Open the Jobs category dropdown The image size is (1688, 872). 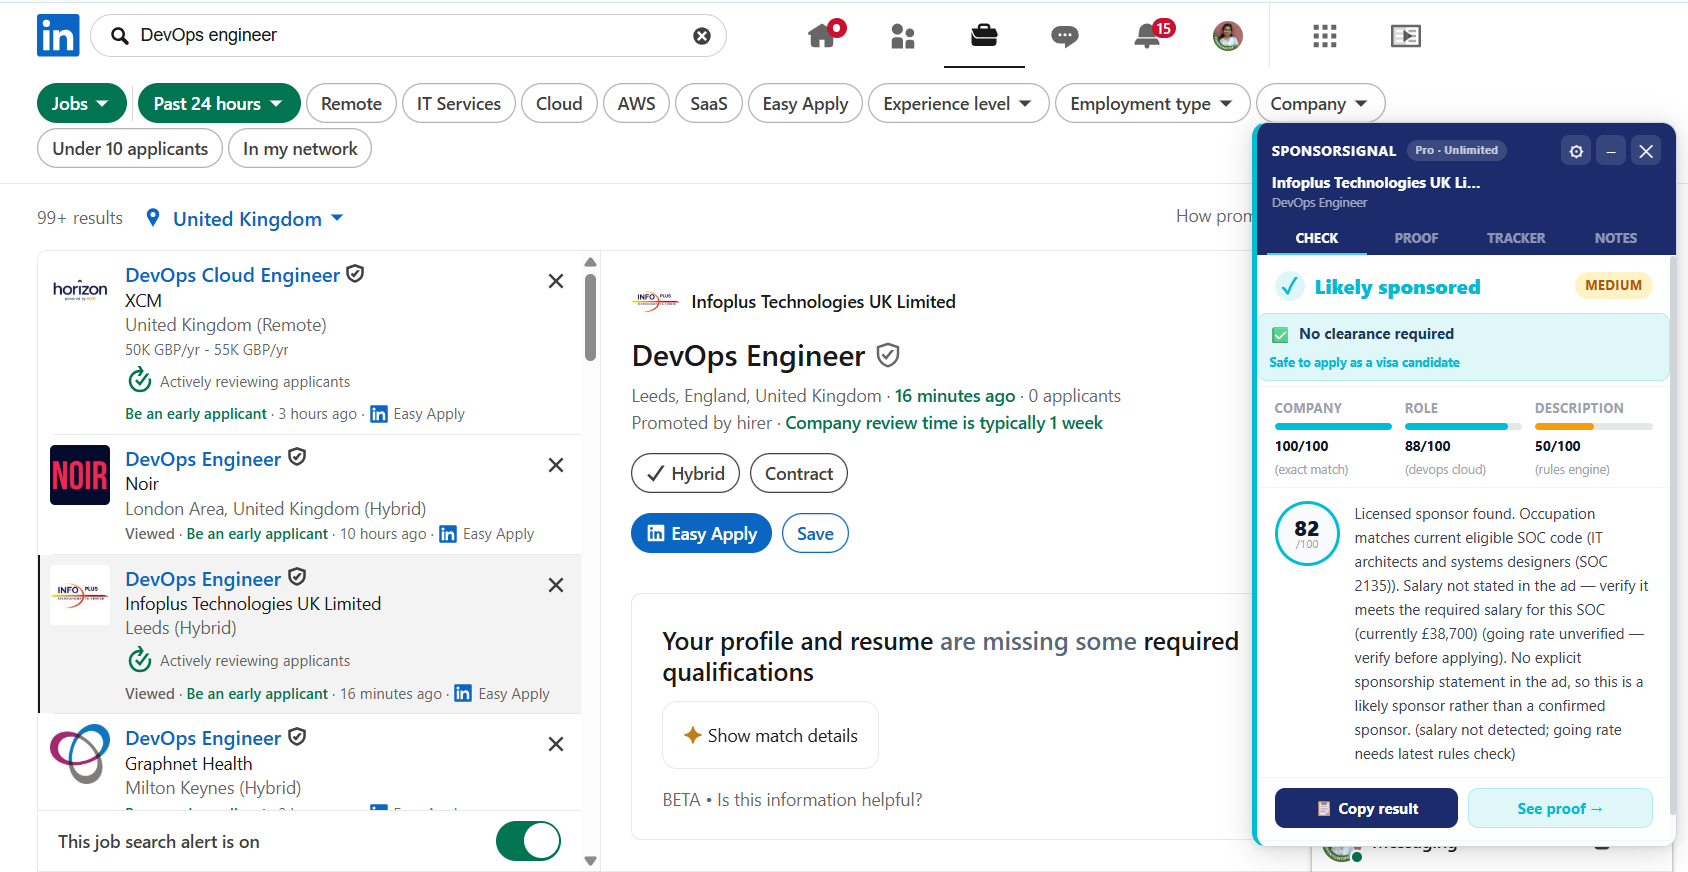point(82,103)
